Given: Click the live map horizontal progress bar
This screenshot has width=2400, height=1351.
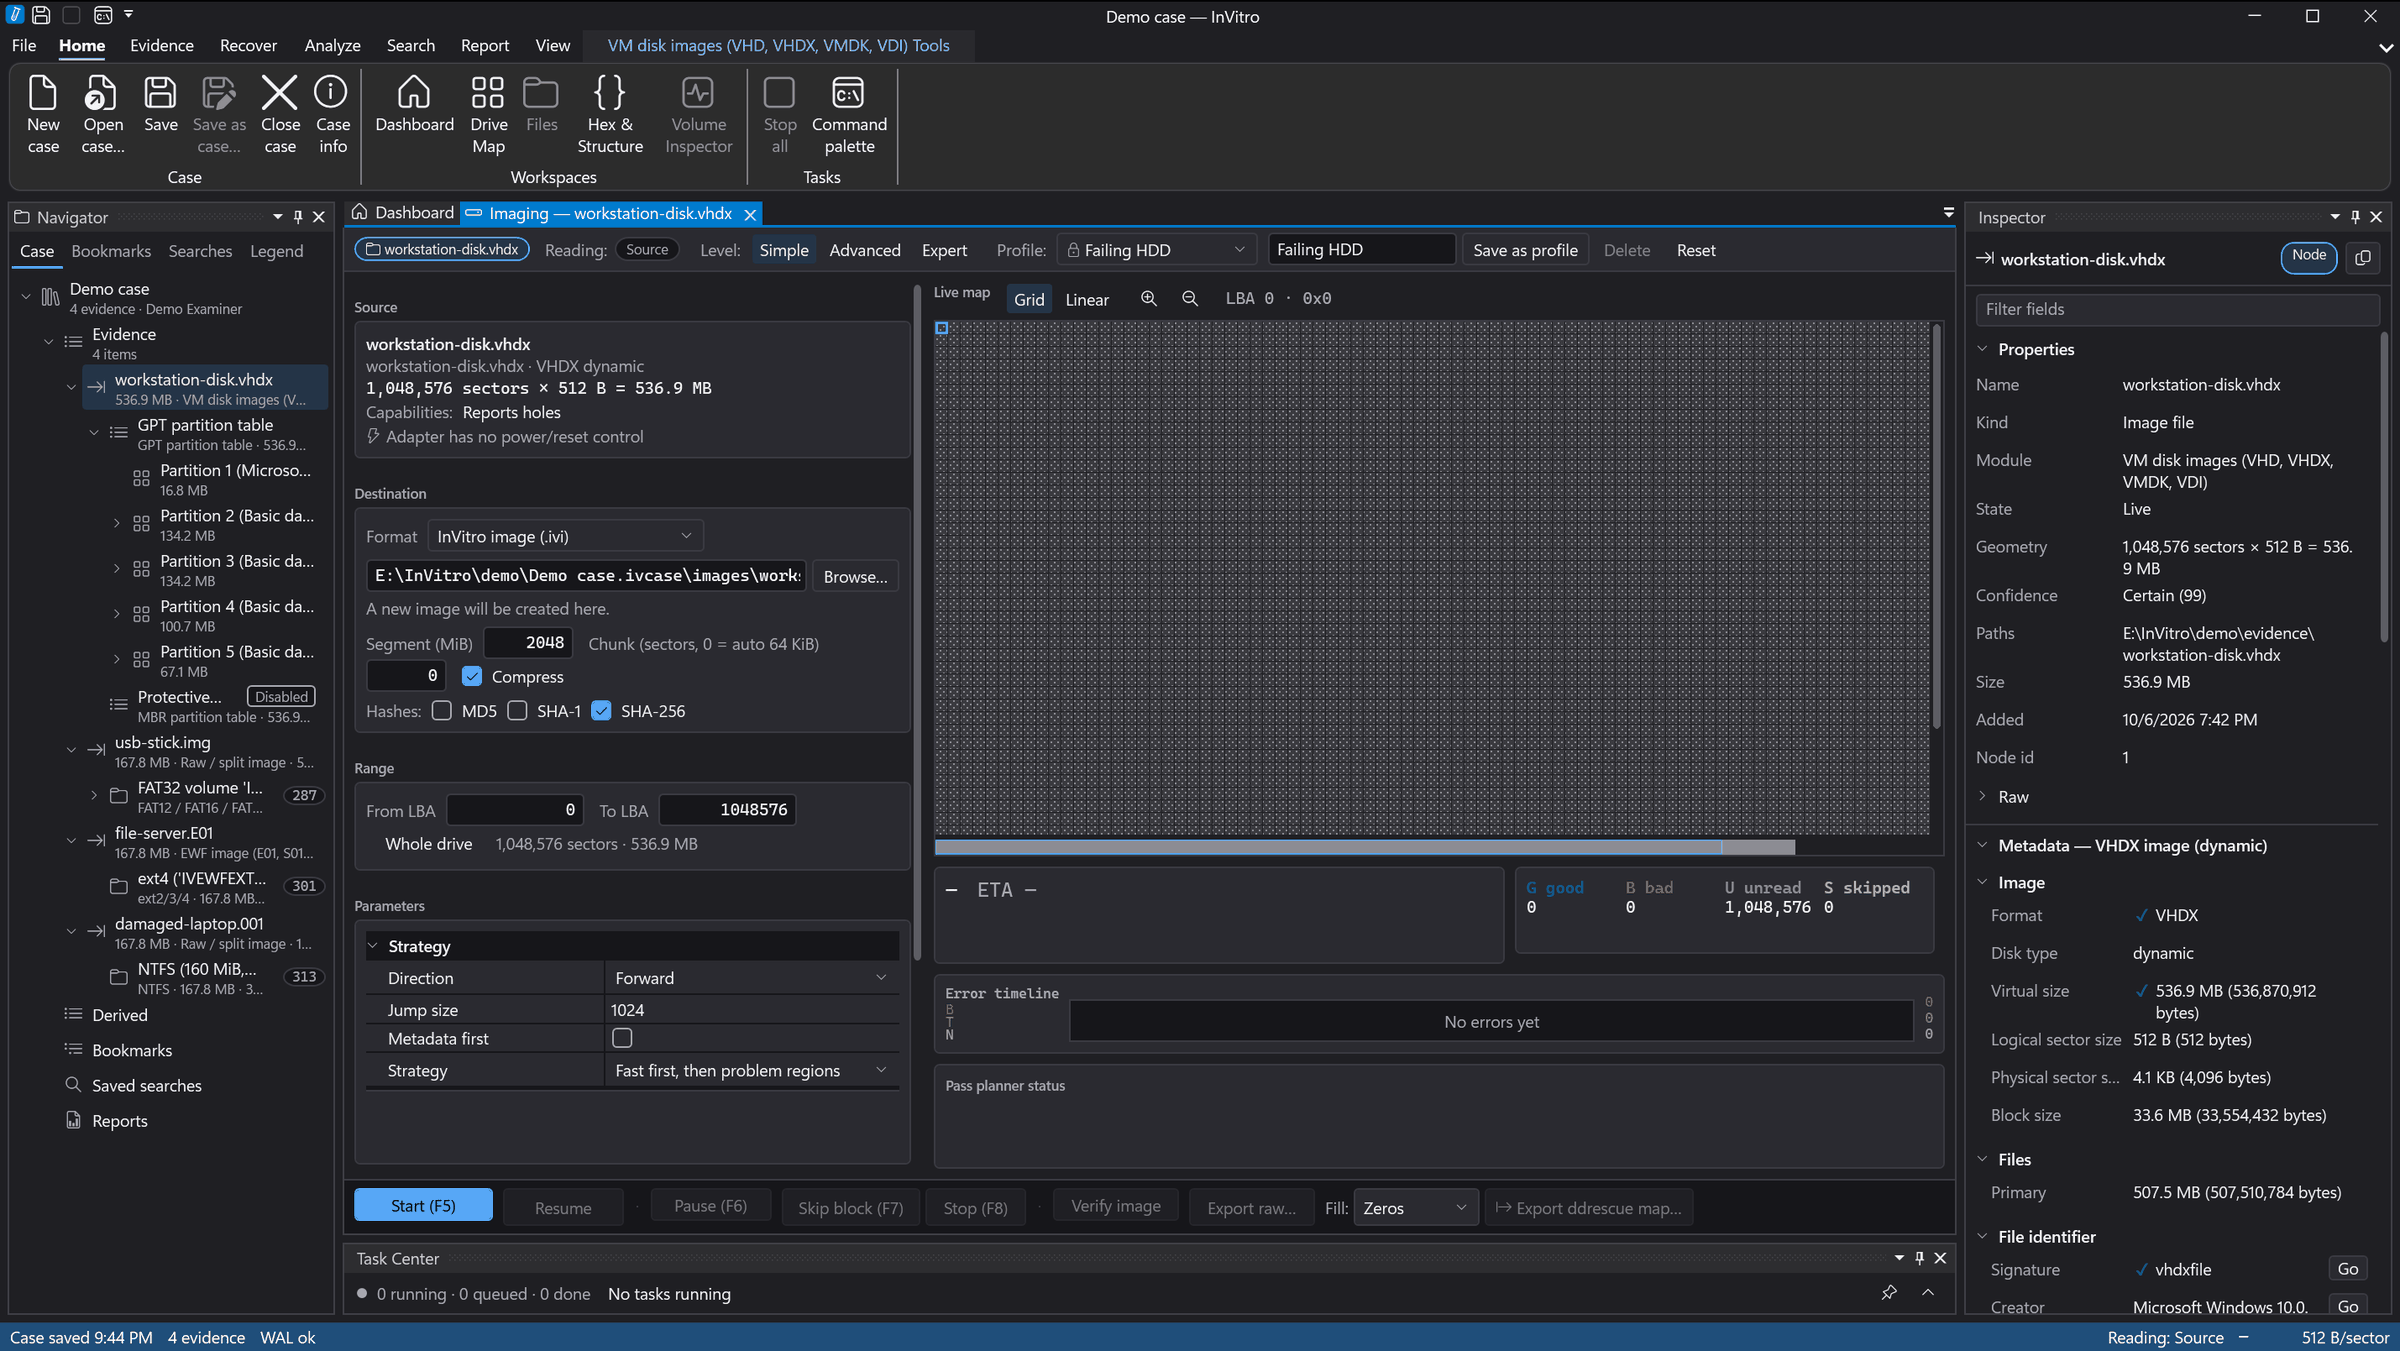Looking at the screenshot, I should (1364, 848).
